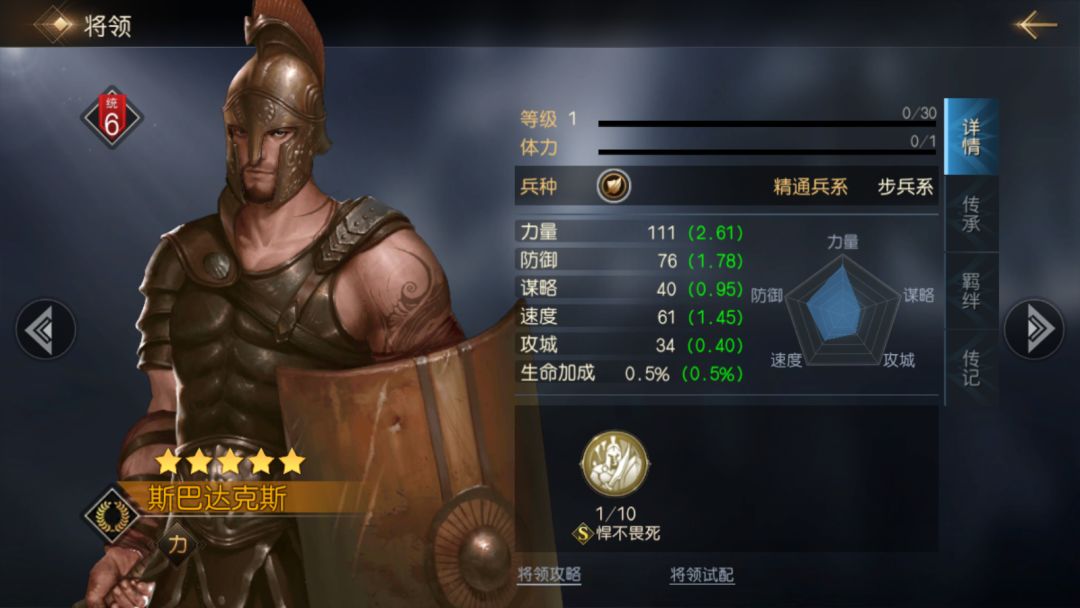The width and height of the screenshot is (1080, 608).
Task: Select the 详情 details tab
Action: coord(971,136)
